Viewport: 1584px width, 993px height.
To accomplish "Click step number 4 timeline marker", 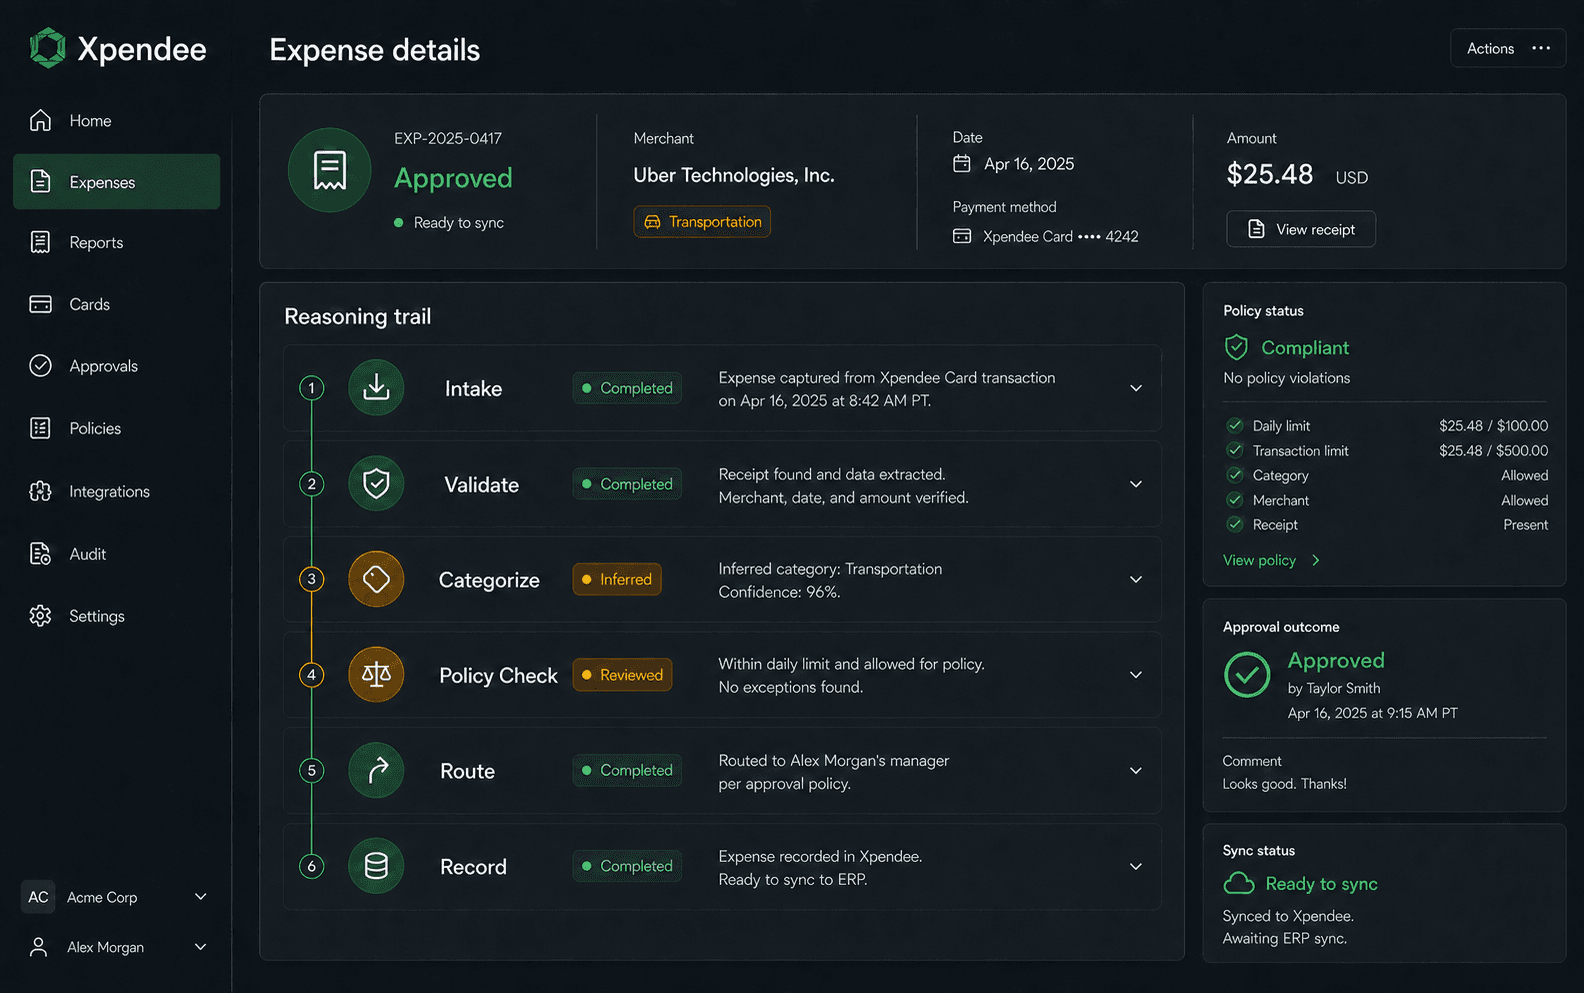I will point(311,675).
